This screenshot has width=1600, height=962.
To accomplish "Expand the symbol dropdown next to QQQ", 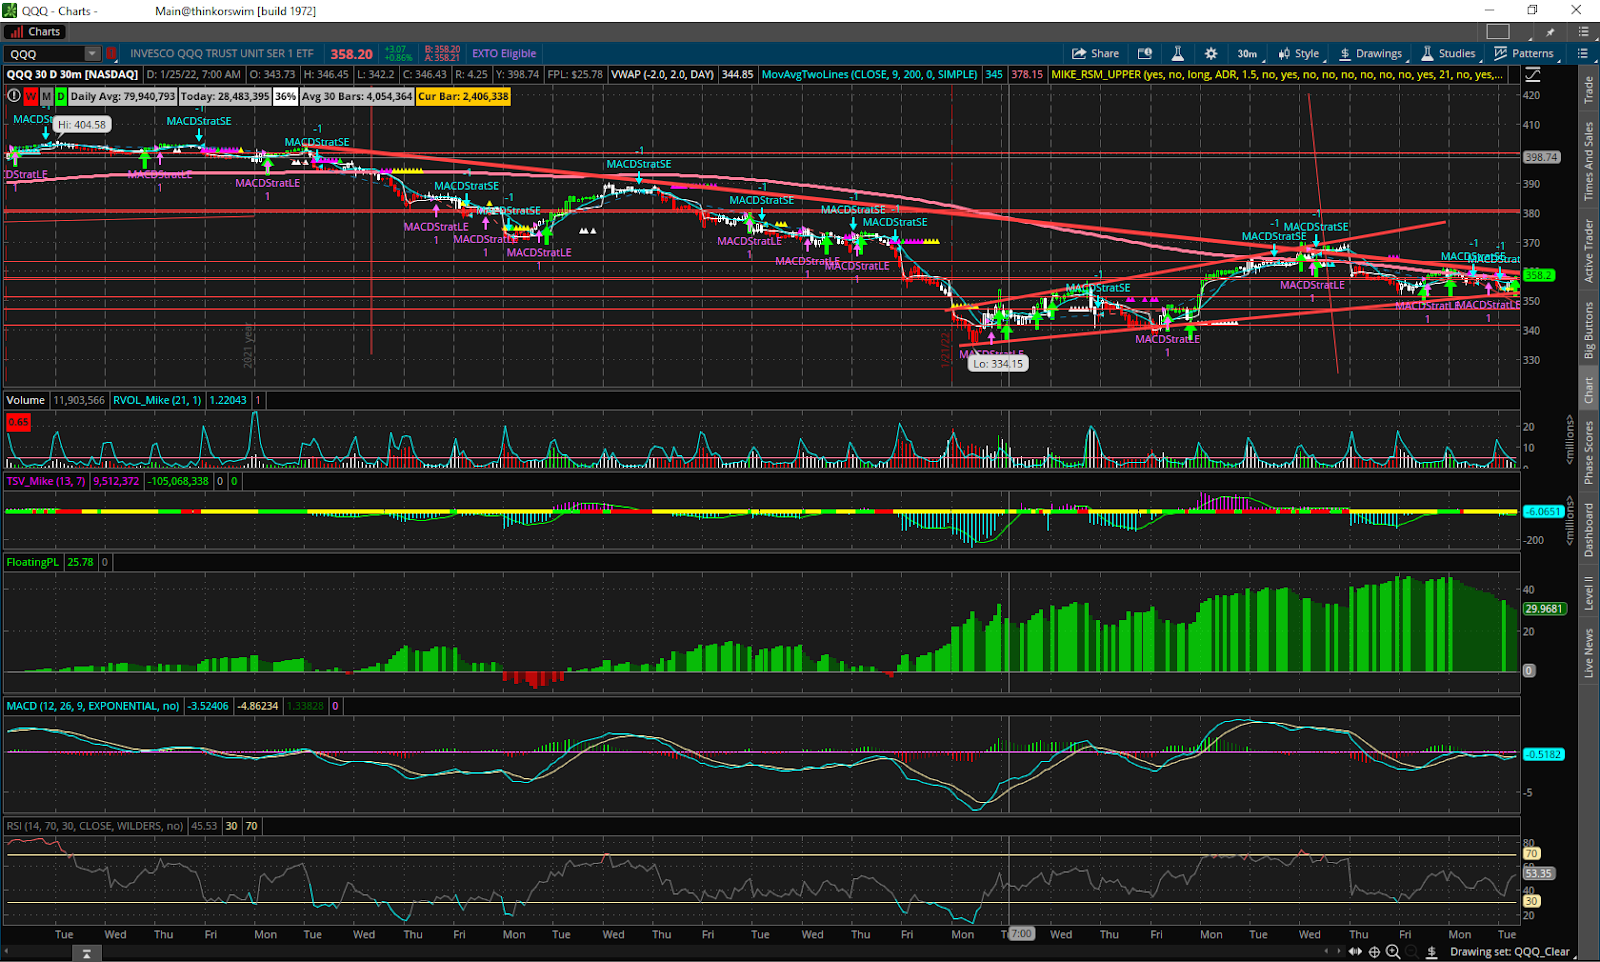I will pos(92,53).
